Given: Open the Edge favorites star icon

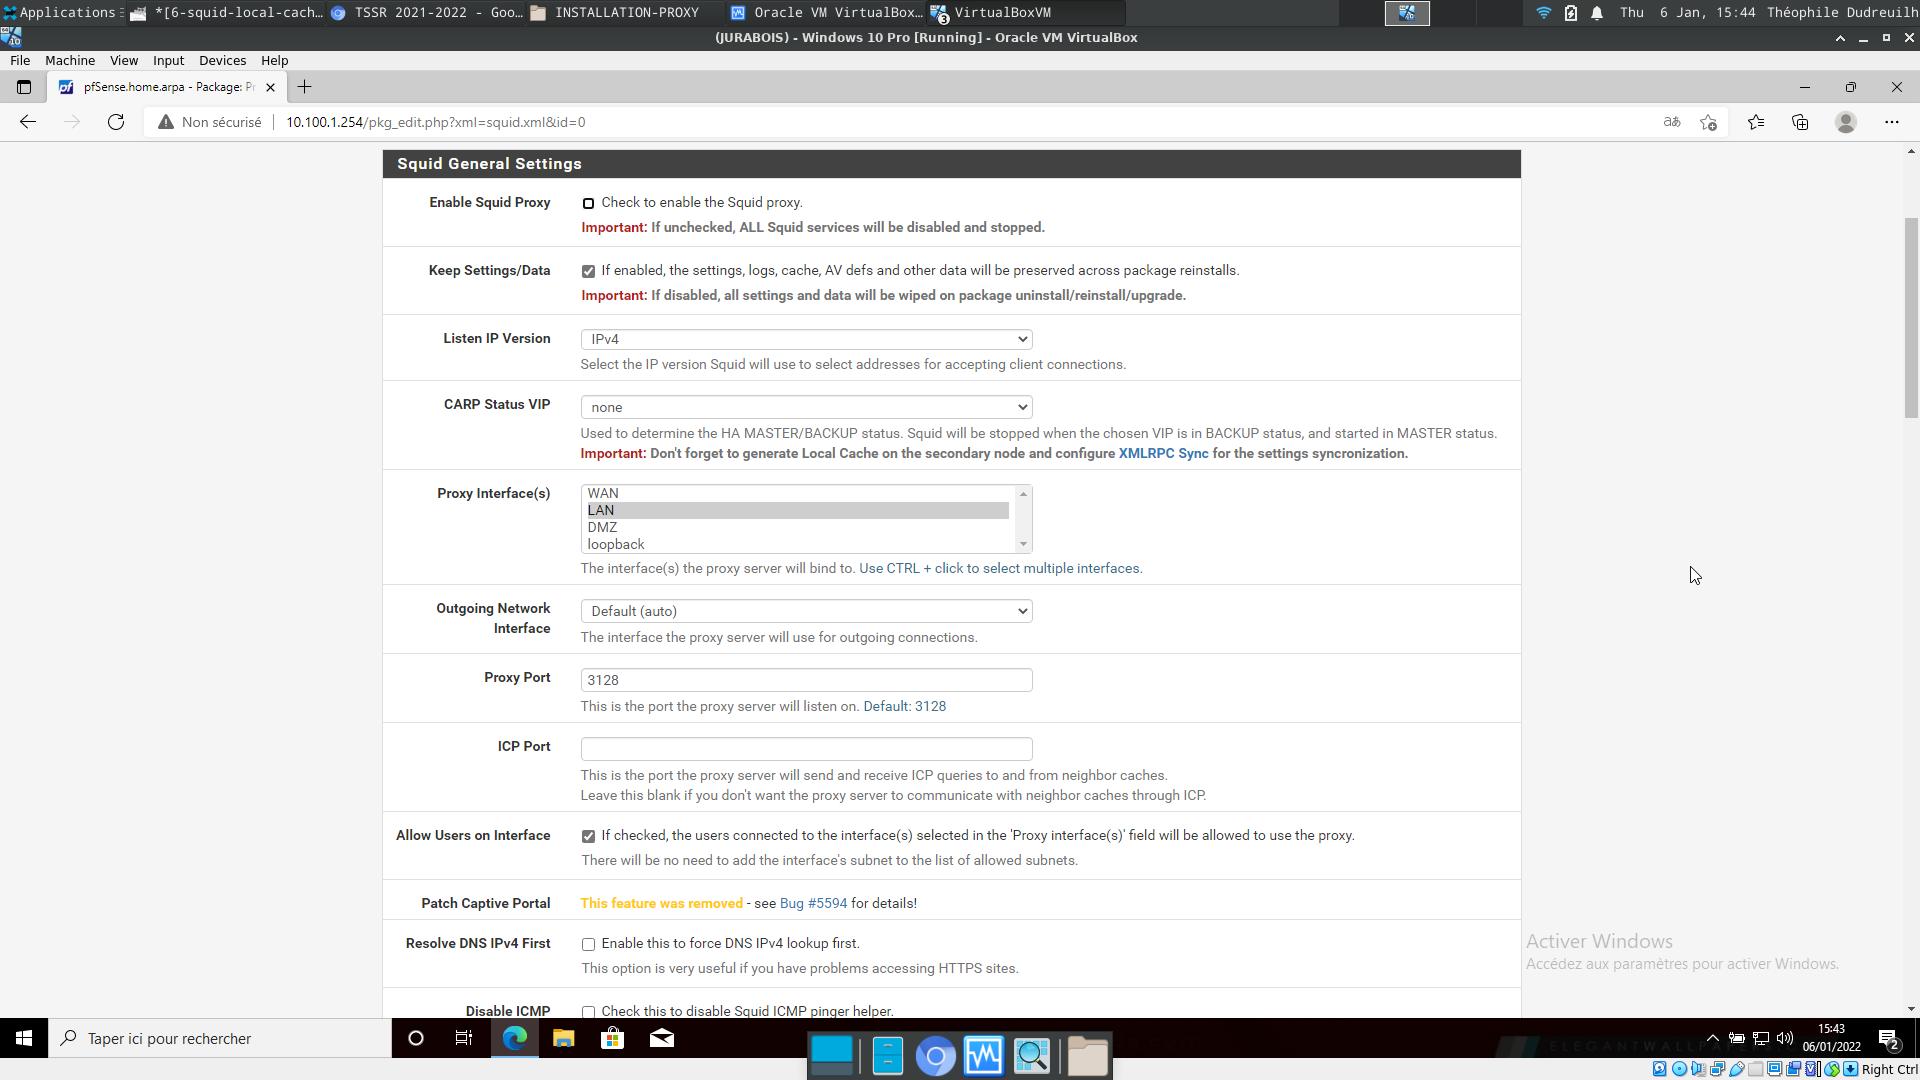Looking at the screenshot, I should (1756, 122).
